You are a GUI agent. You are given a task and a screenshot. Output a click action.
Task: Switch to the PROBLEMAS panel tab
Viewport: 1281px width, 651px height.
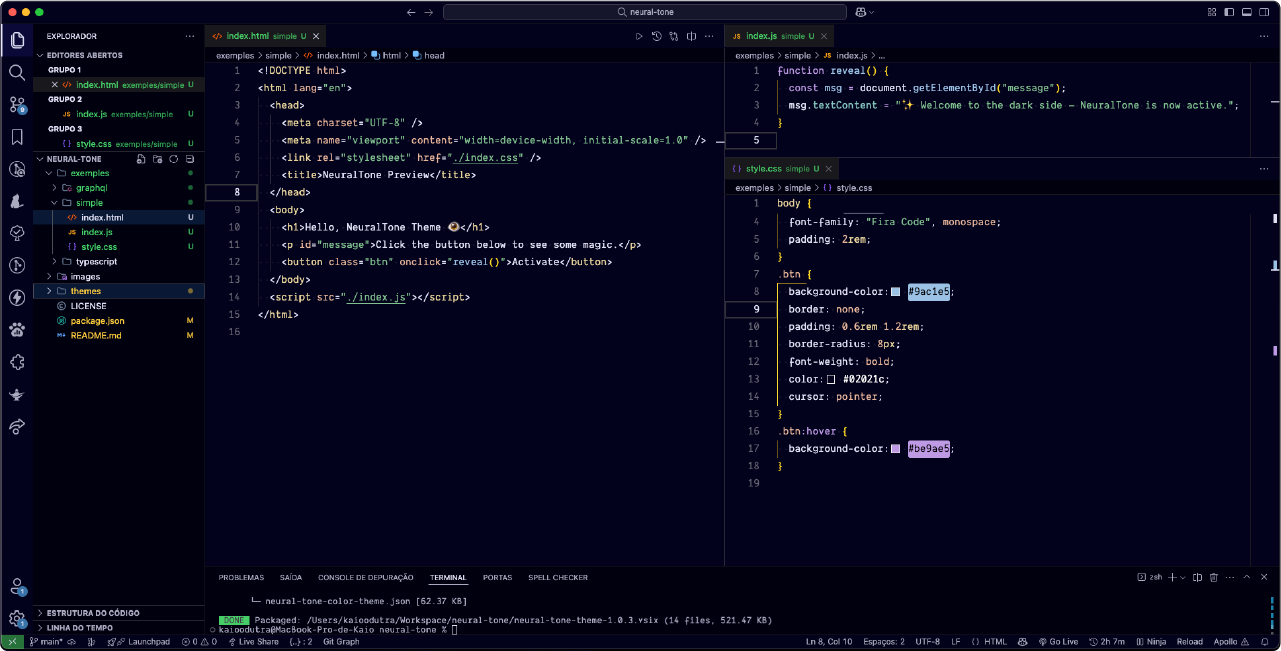pyautogui.click(x=241, y=577)
